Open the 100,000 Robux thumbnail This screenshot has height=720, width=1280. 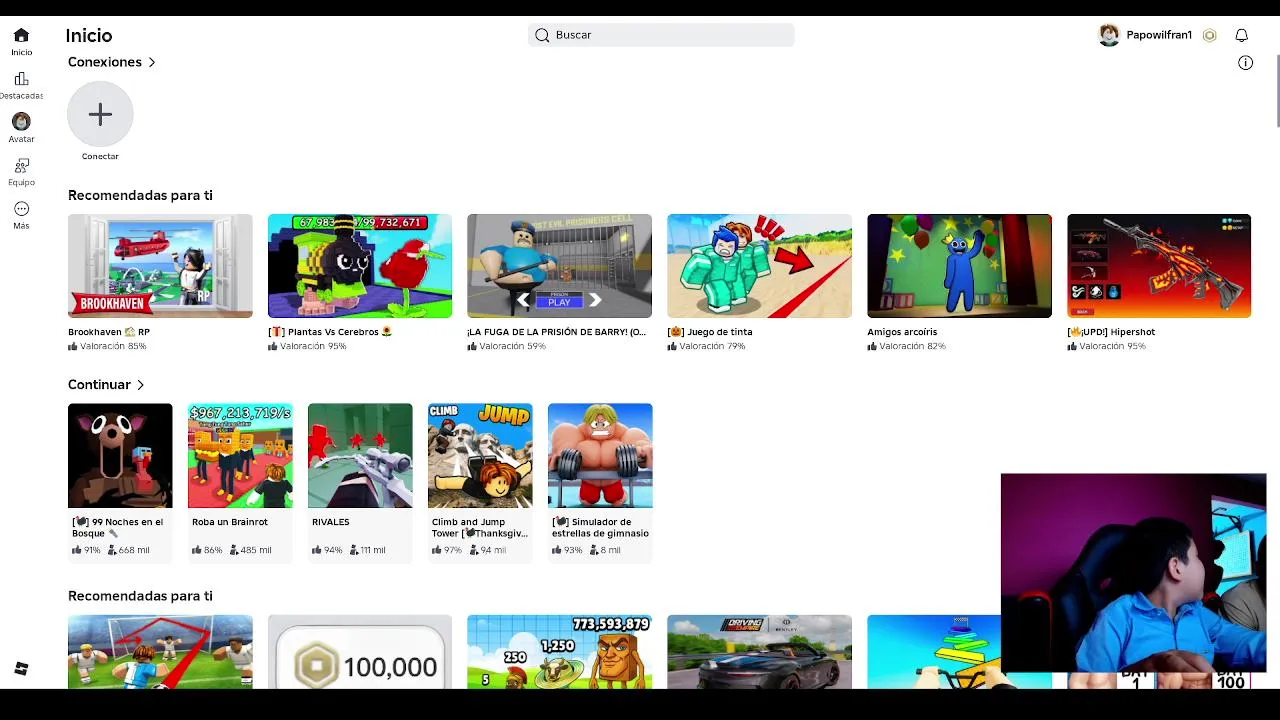[x=360, y=651]
